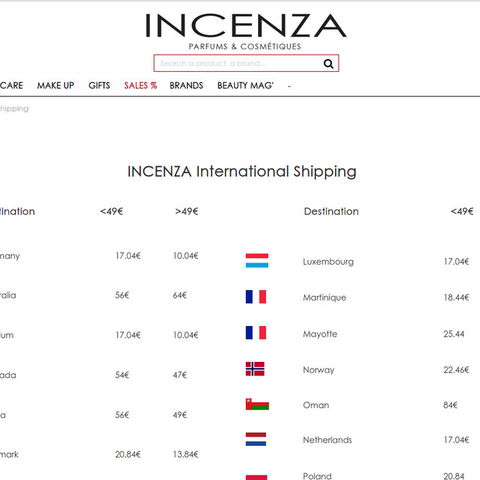Open the MAKE UP menu
Image resolution: width=480 pixels, height=480 pixels.
pos(56,86)
